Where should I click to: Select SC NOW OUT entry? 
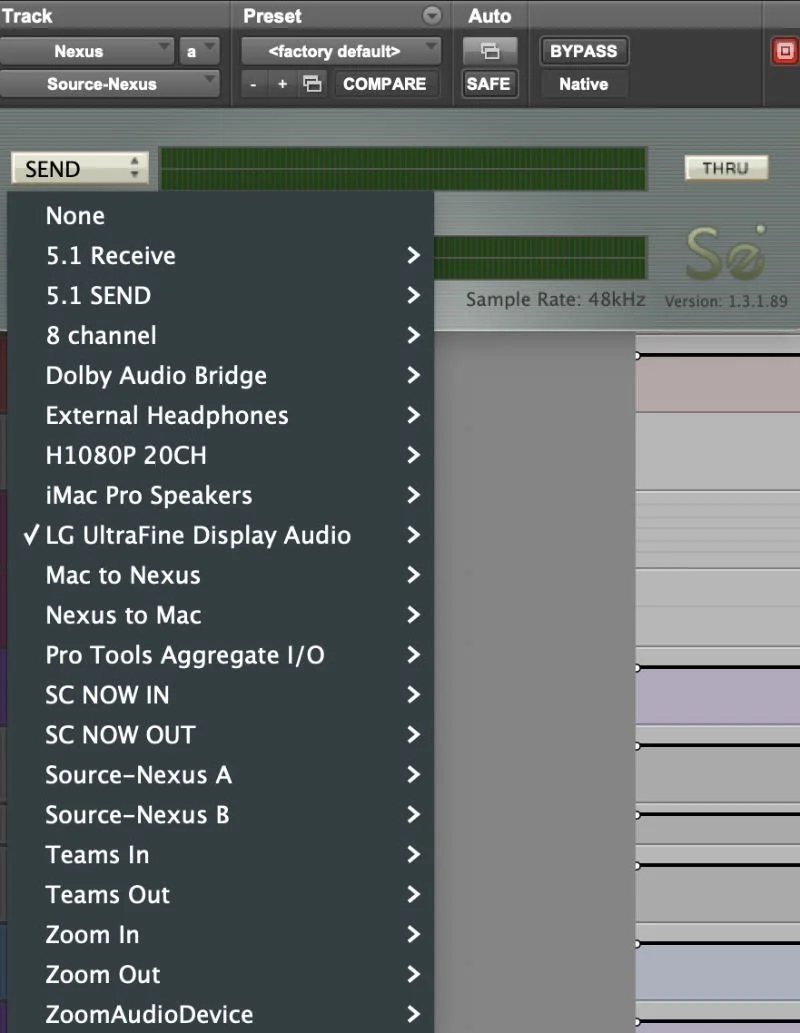pyautogui.click(x=221, y=735)
